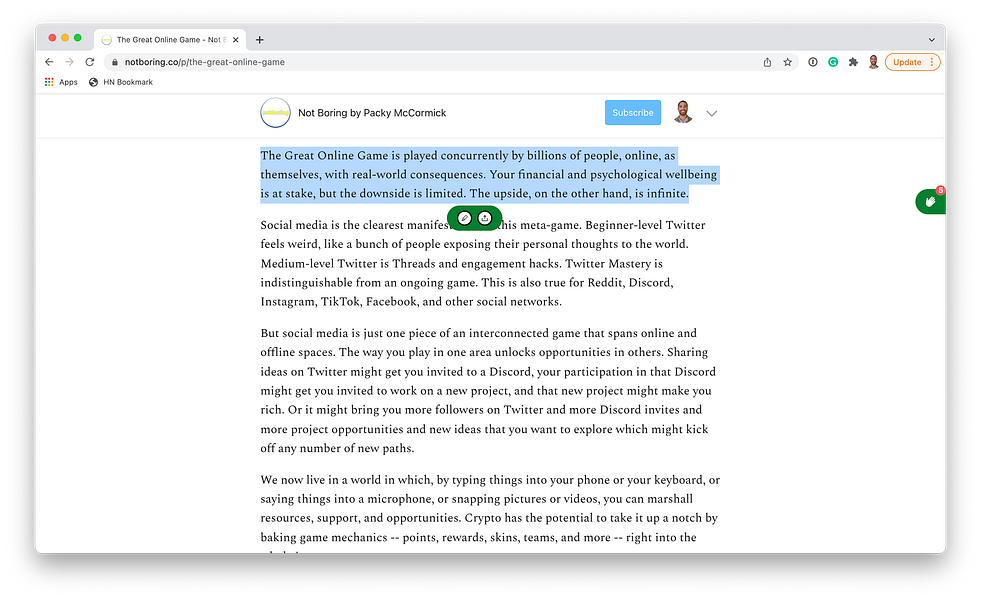Image resolution: width=981 pixels, height=600 pixels.
Task: Click the Not Boring logo
Action: 275,113
